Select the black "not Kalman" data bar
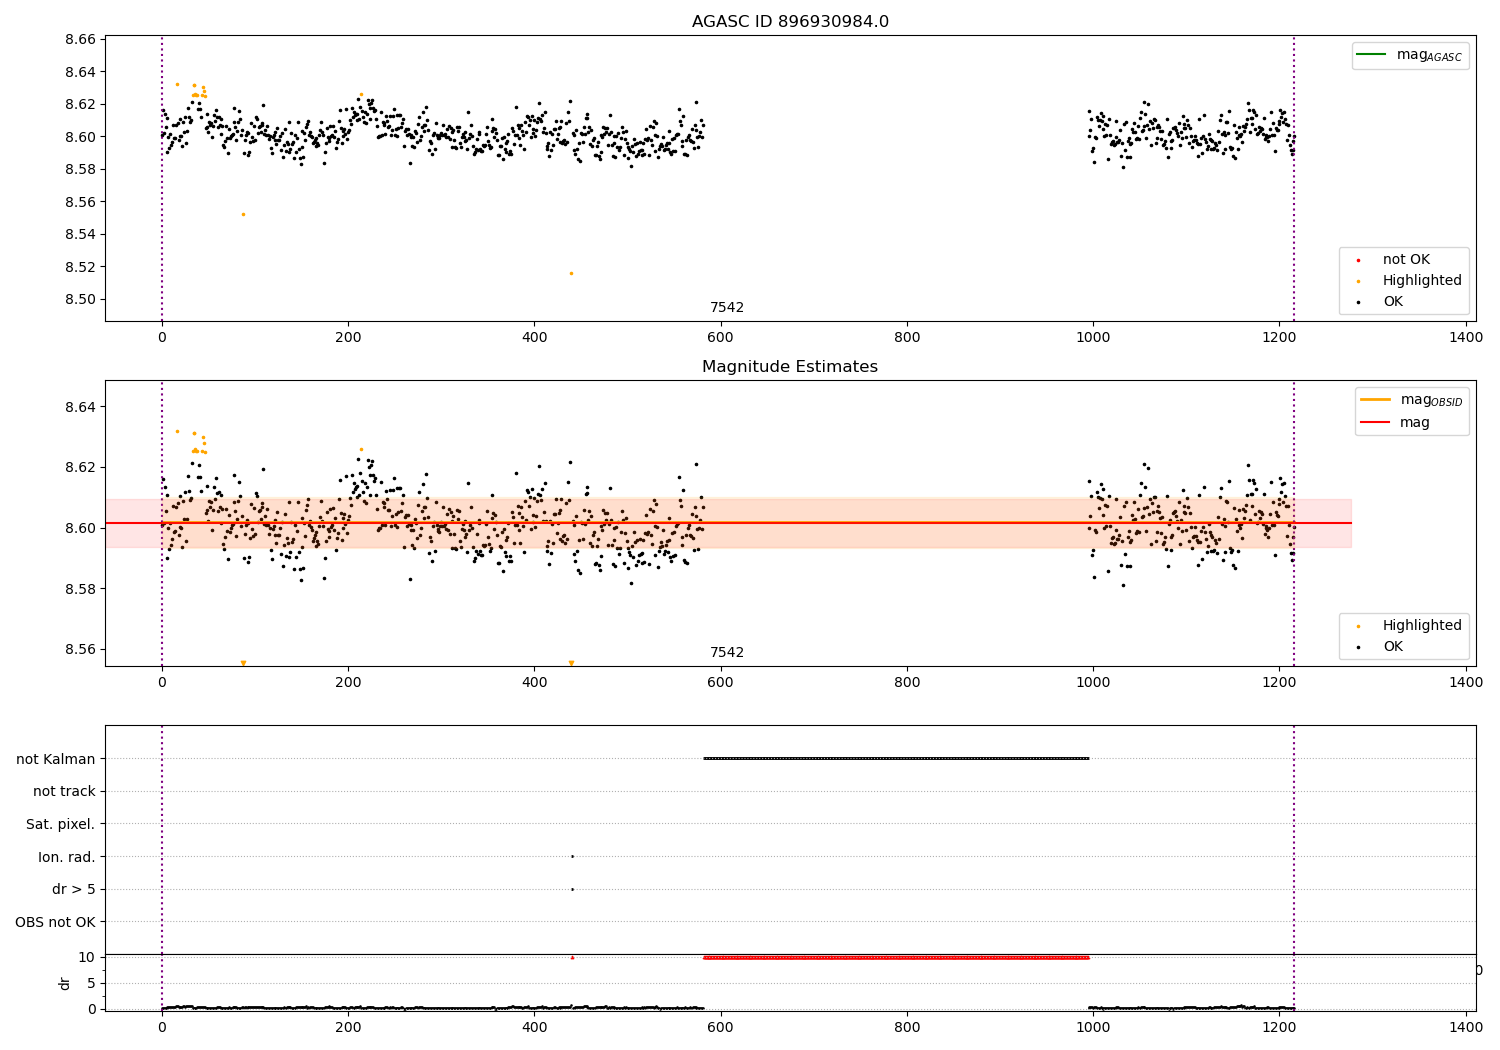 point(896,758)
